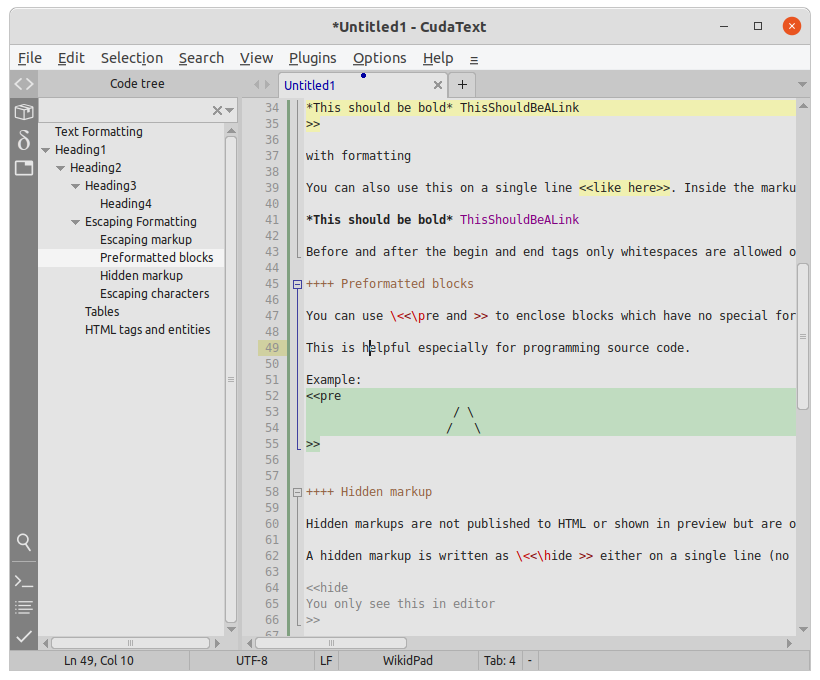820x680 pixels.
Task: Select Hidden markup in code tree
Action: 141,276
